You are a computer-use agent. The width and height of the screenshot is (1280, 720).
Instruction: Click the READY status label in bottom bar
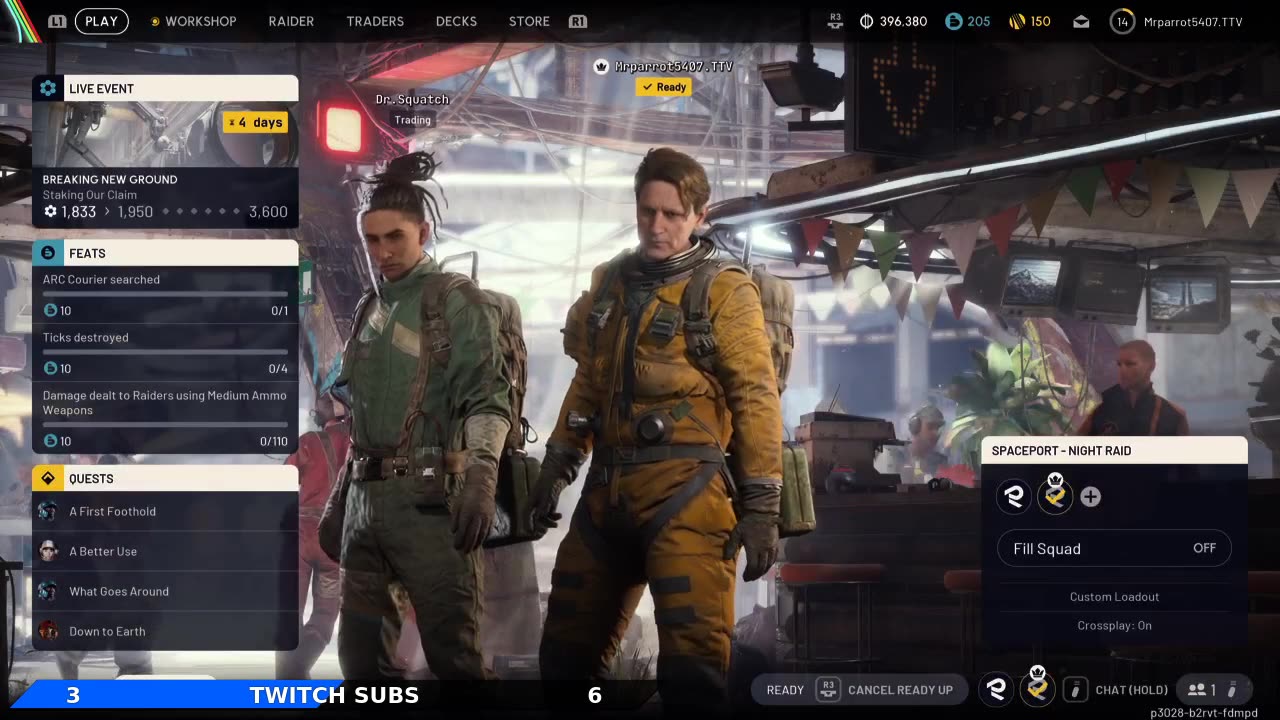click(785, 689)
